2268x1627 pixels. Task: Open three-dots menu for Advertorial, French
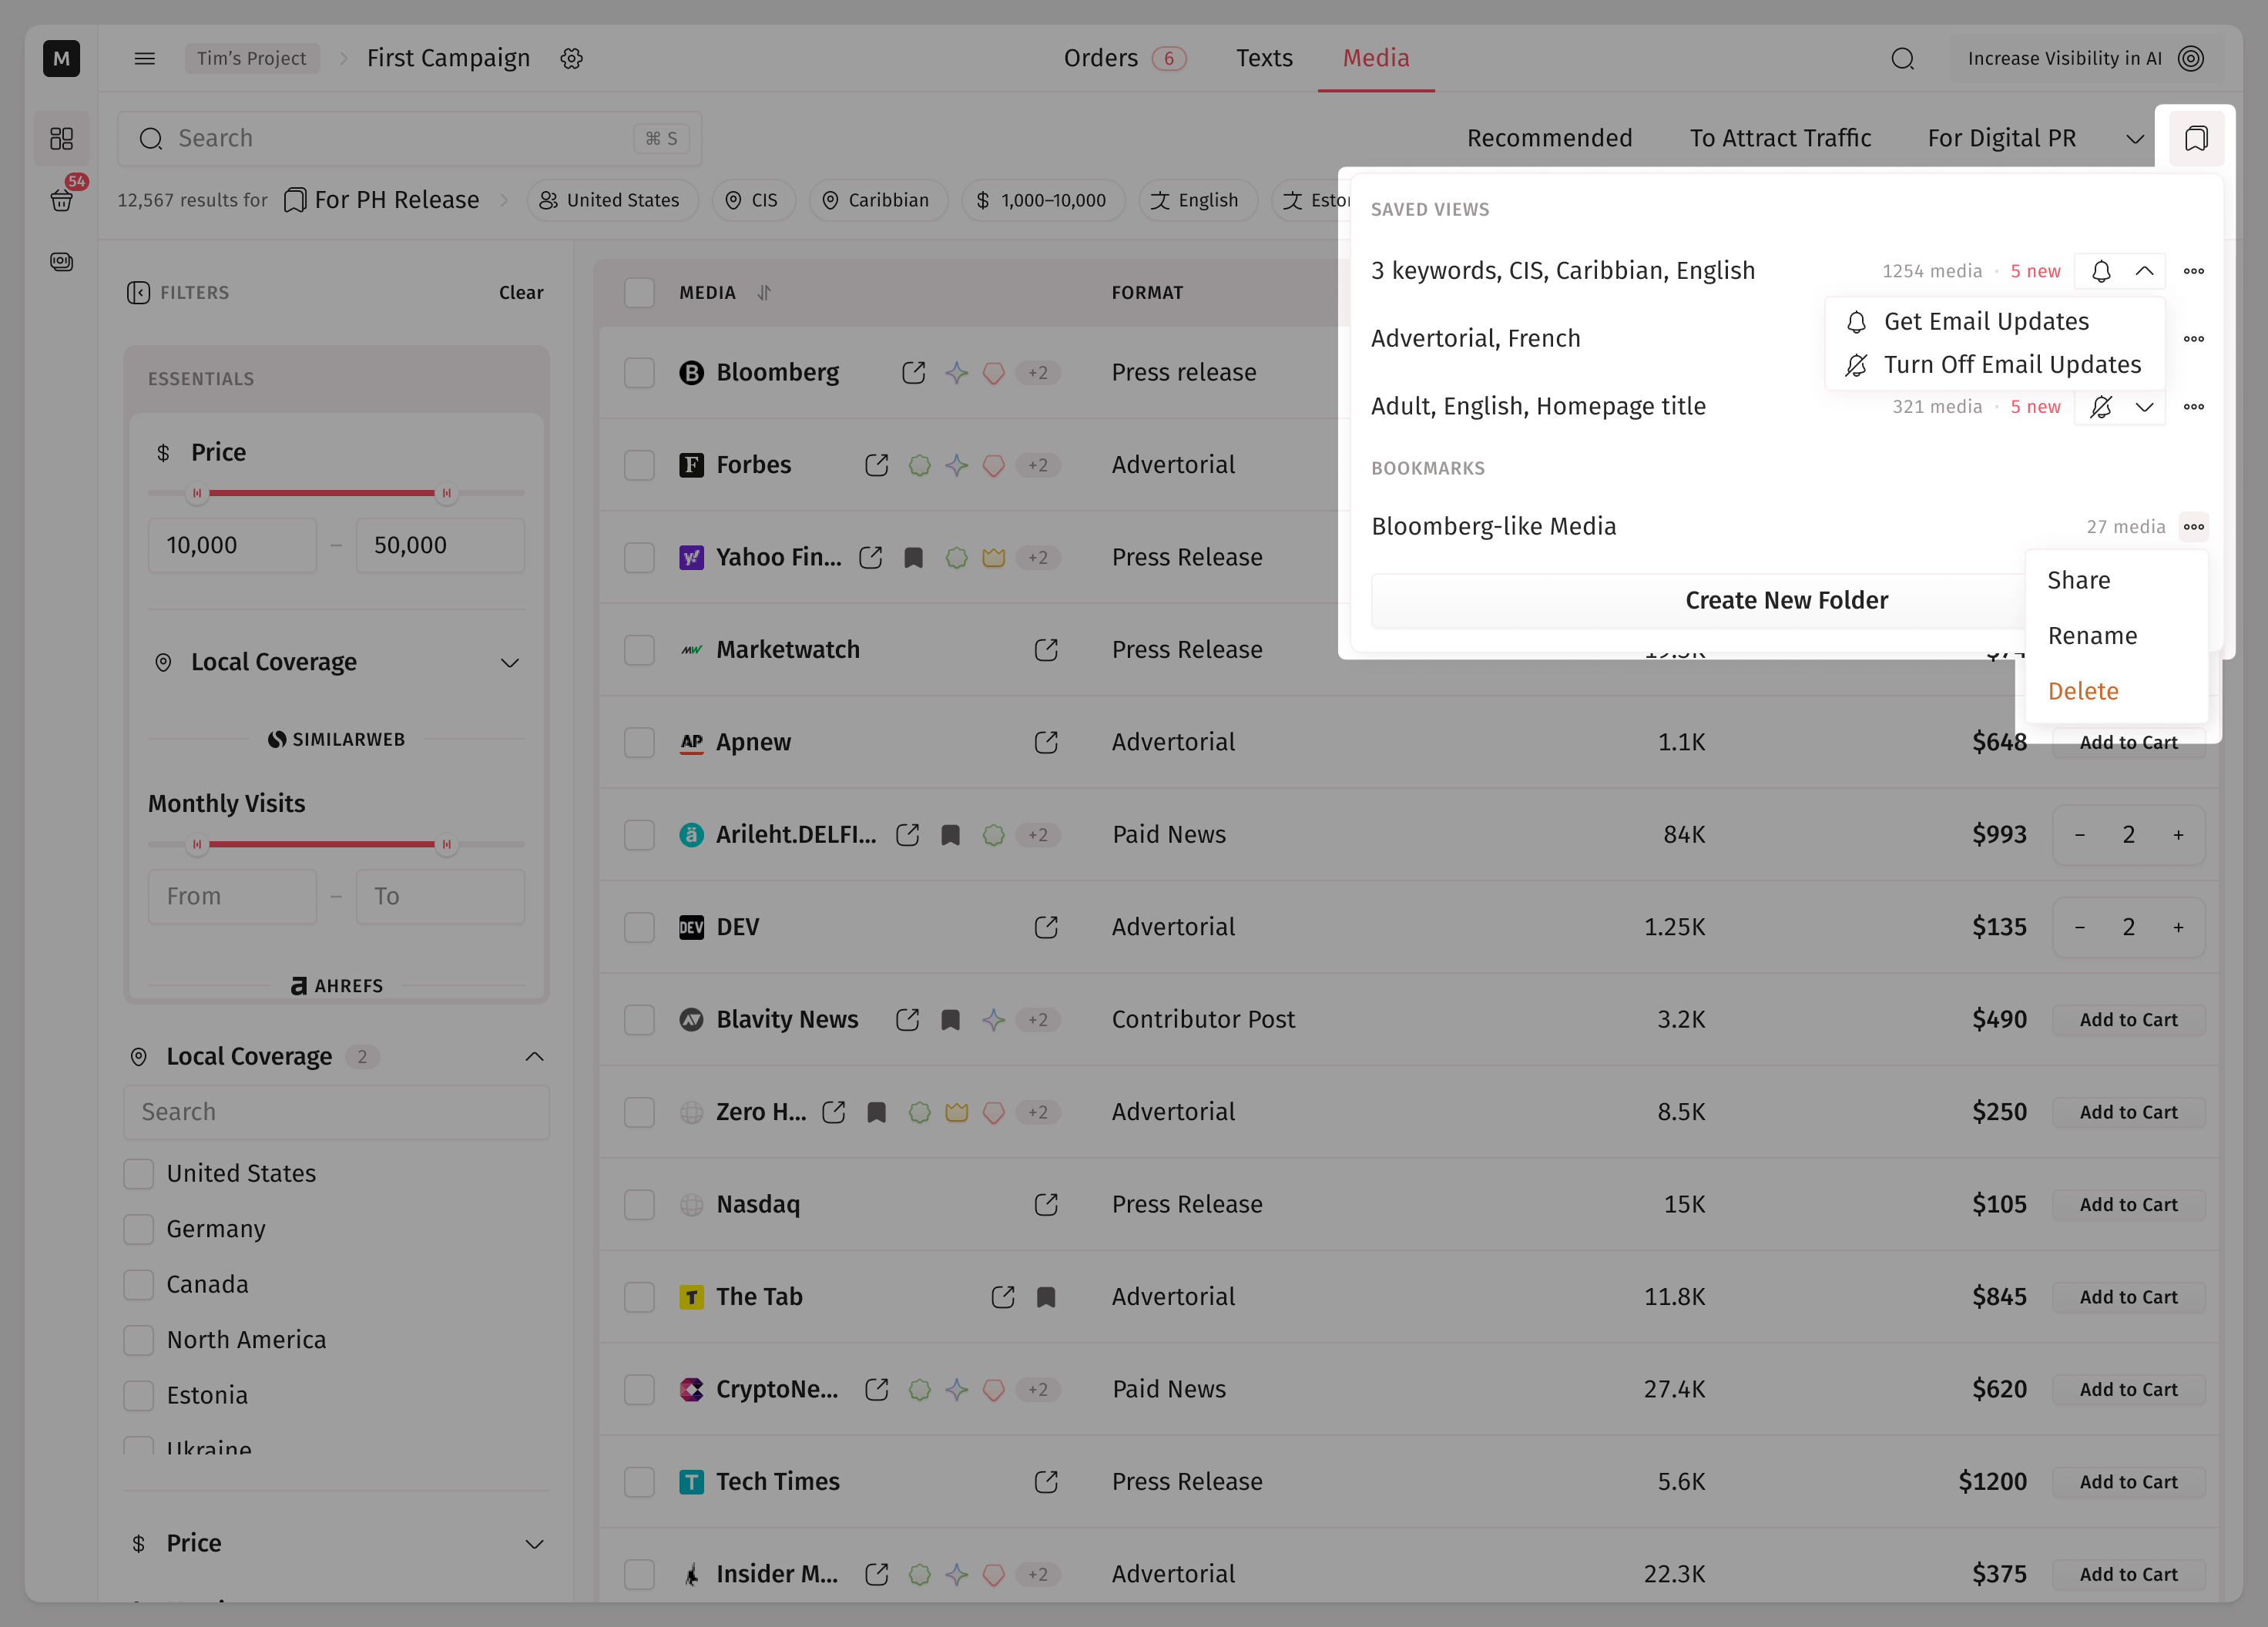(x=2193, y=339)
